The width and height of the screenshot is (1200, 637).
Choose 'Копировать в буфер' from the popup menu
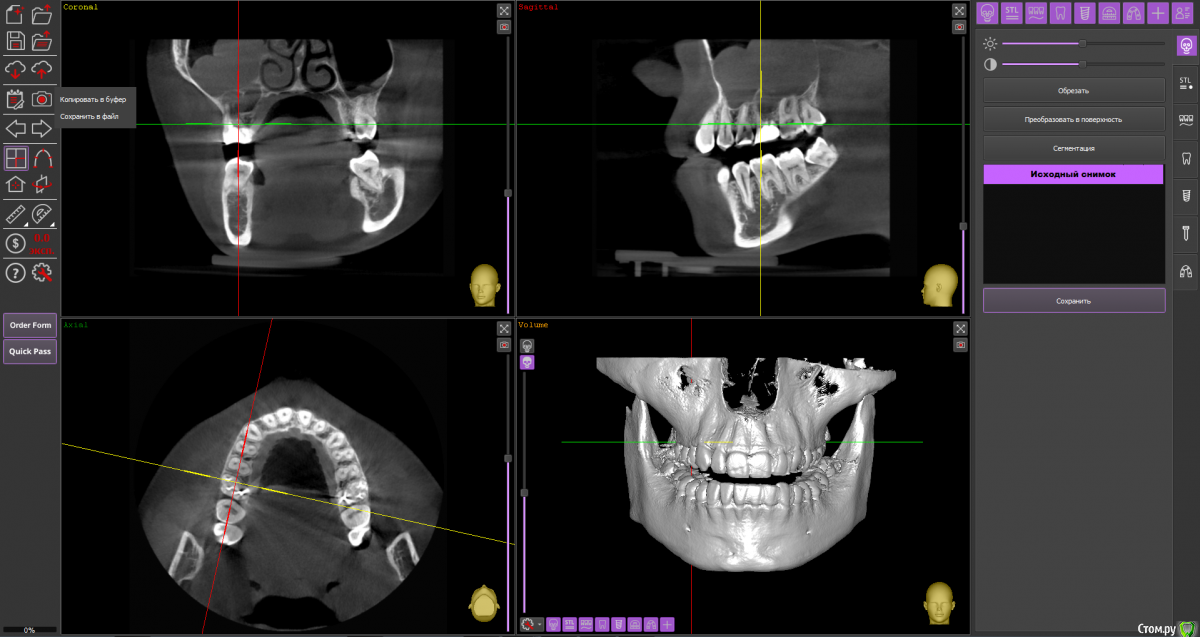[x=93, y=99]
